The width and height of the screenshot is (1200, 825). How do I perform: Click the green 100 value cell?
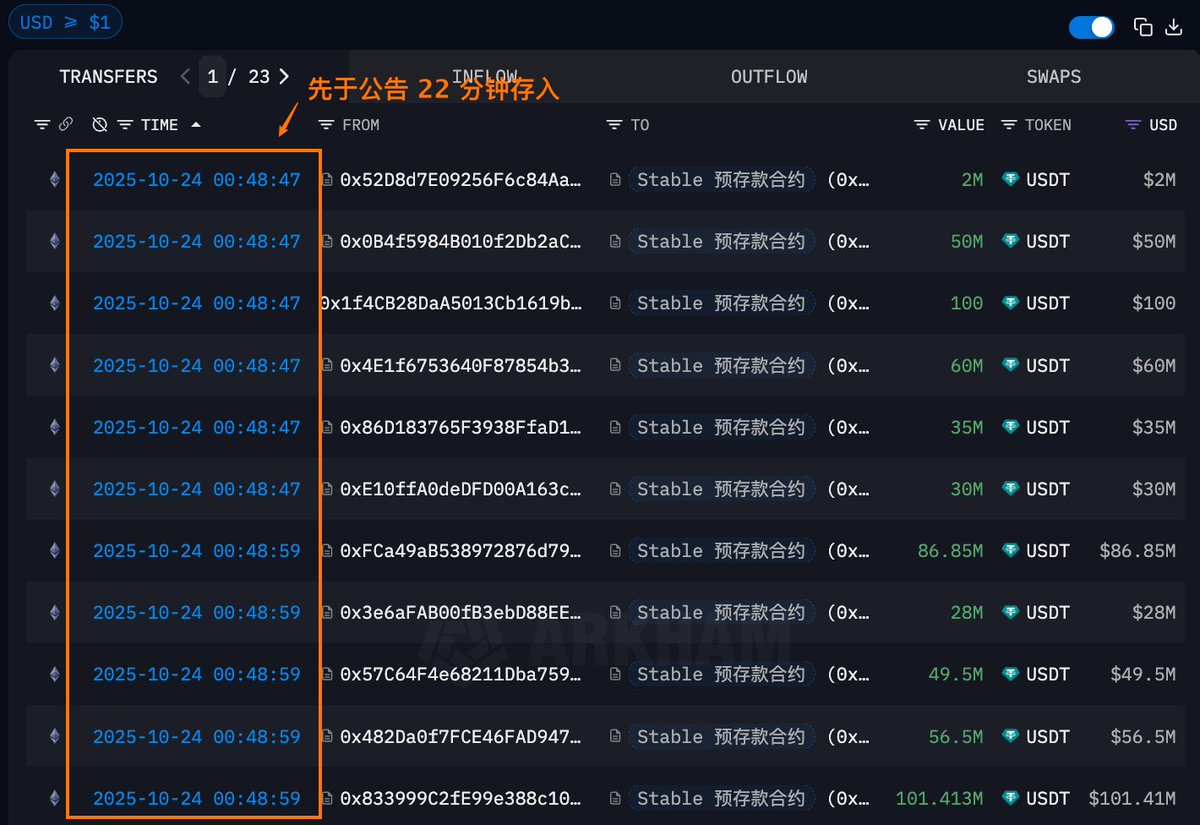pos(967,304)
